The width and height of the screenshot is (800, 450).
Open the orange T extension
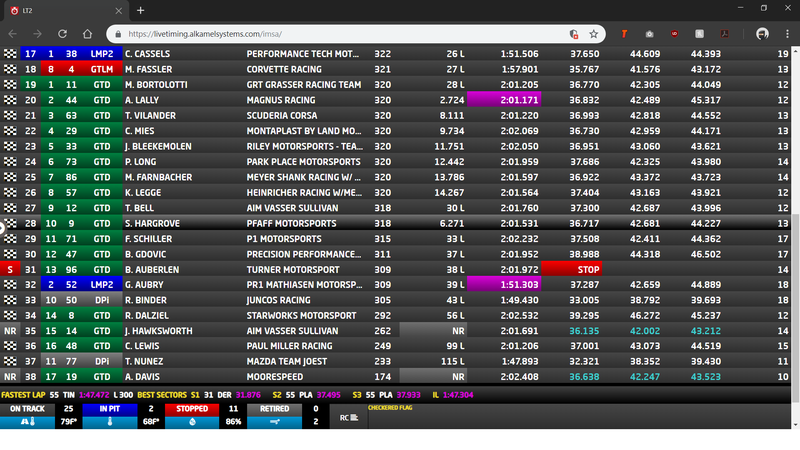624,34
